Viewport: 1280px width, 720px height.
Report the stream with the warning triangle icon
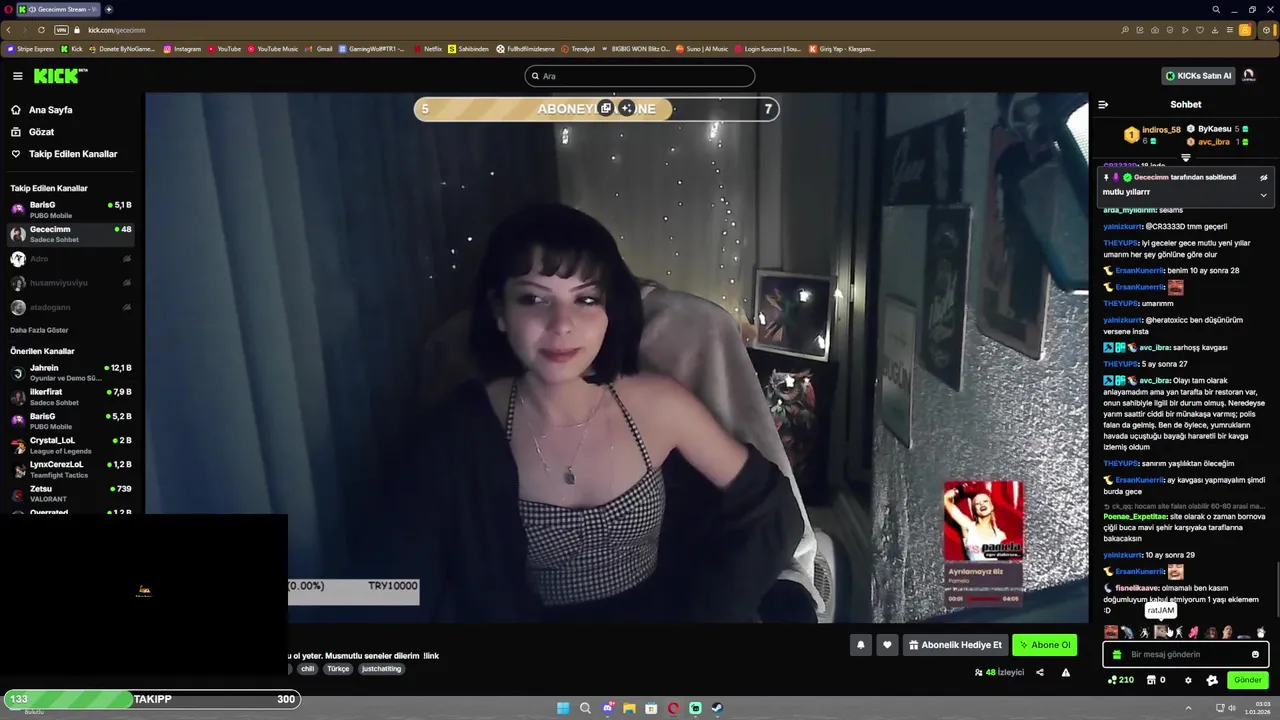[1065, 672]
